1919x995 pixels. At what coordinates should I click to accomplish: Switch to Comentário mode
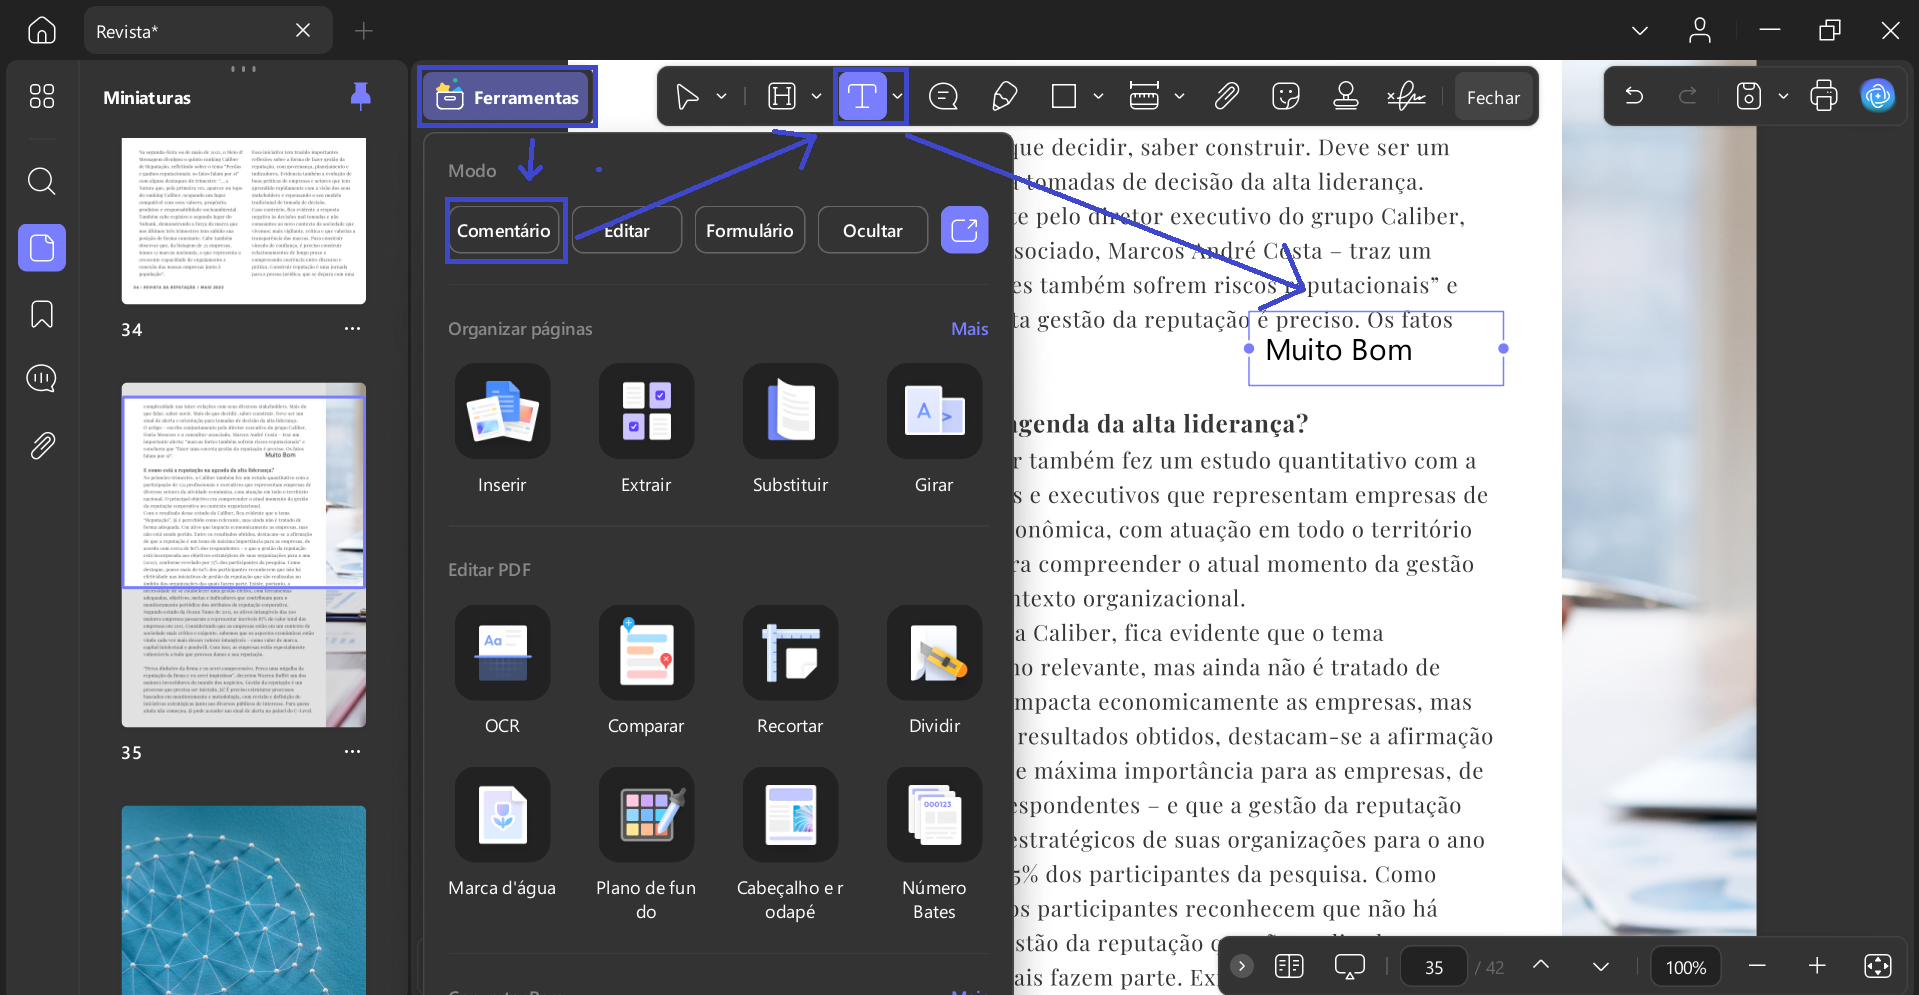[x=504, y=231]
